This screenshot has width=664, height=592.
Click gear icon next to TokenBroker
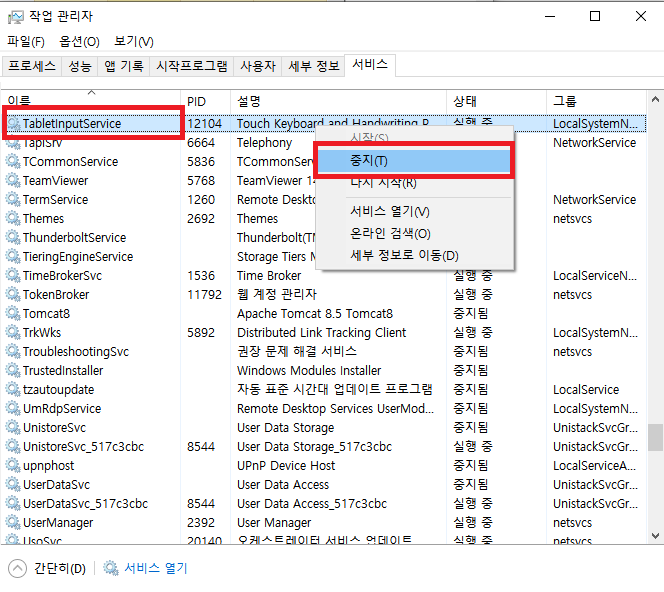[13, 294]
